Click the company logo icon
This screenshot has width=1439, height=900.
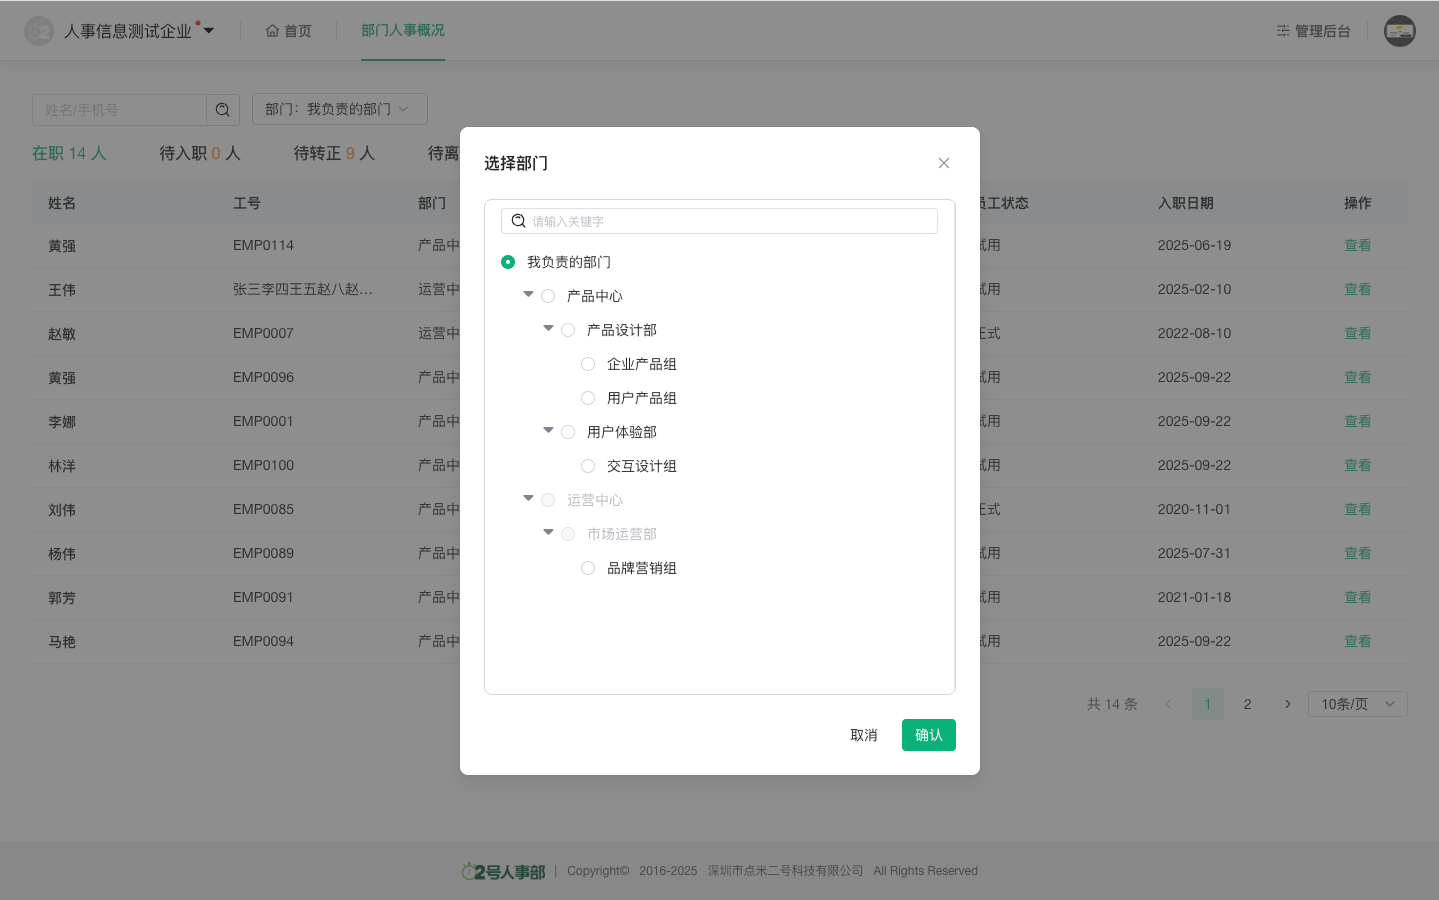(x=39, y=31)
